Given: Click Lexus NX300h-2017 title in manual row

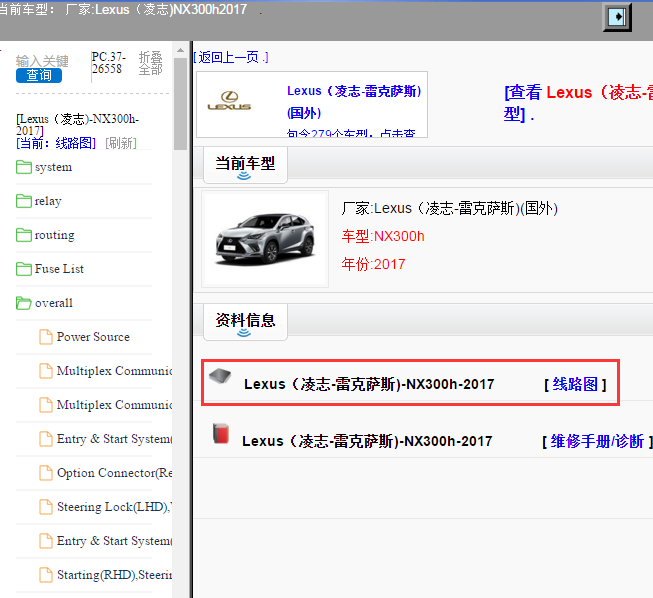Looking at the screenshot, I should coord(367,441).
